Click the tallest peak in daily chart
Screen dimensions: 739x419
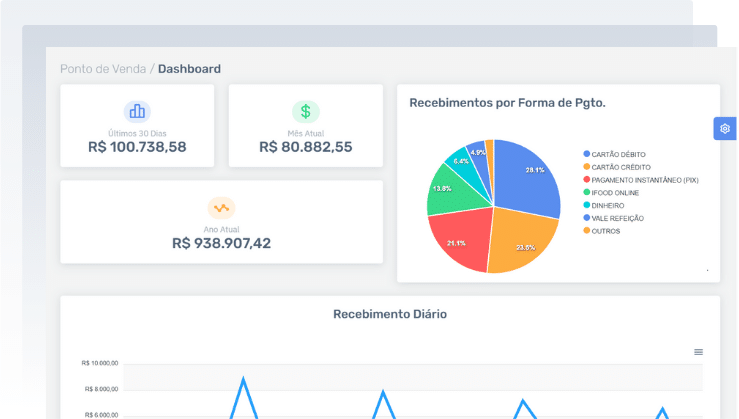[243, 380]
